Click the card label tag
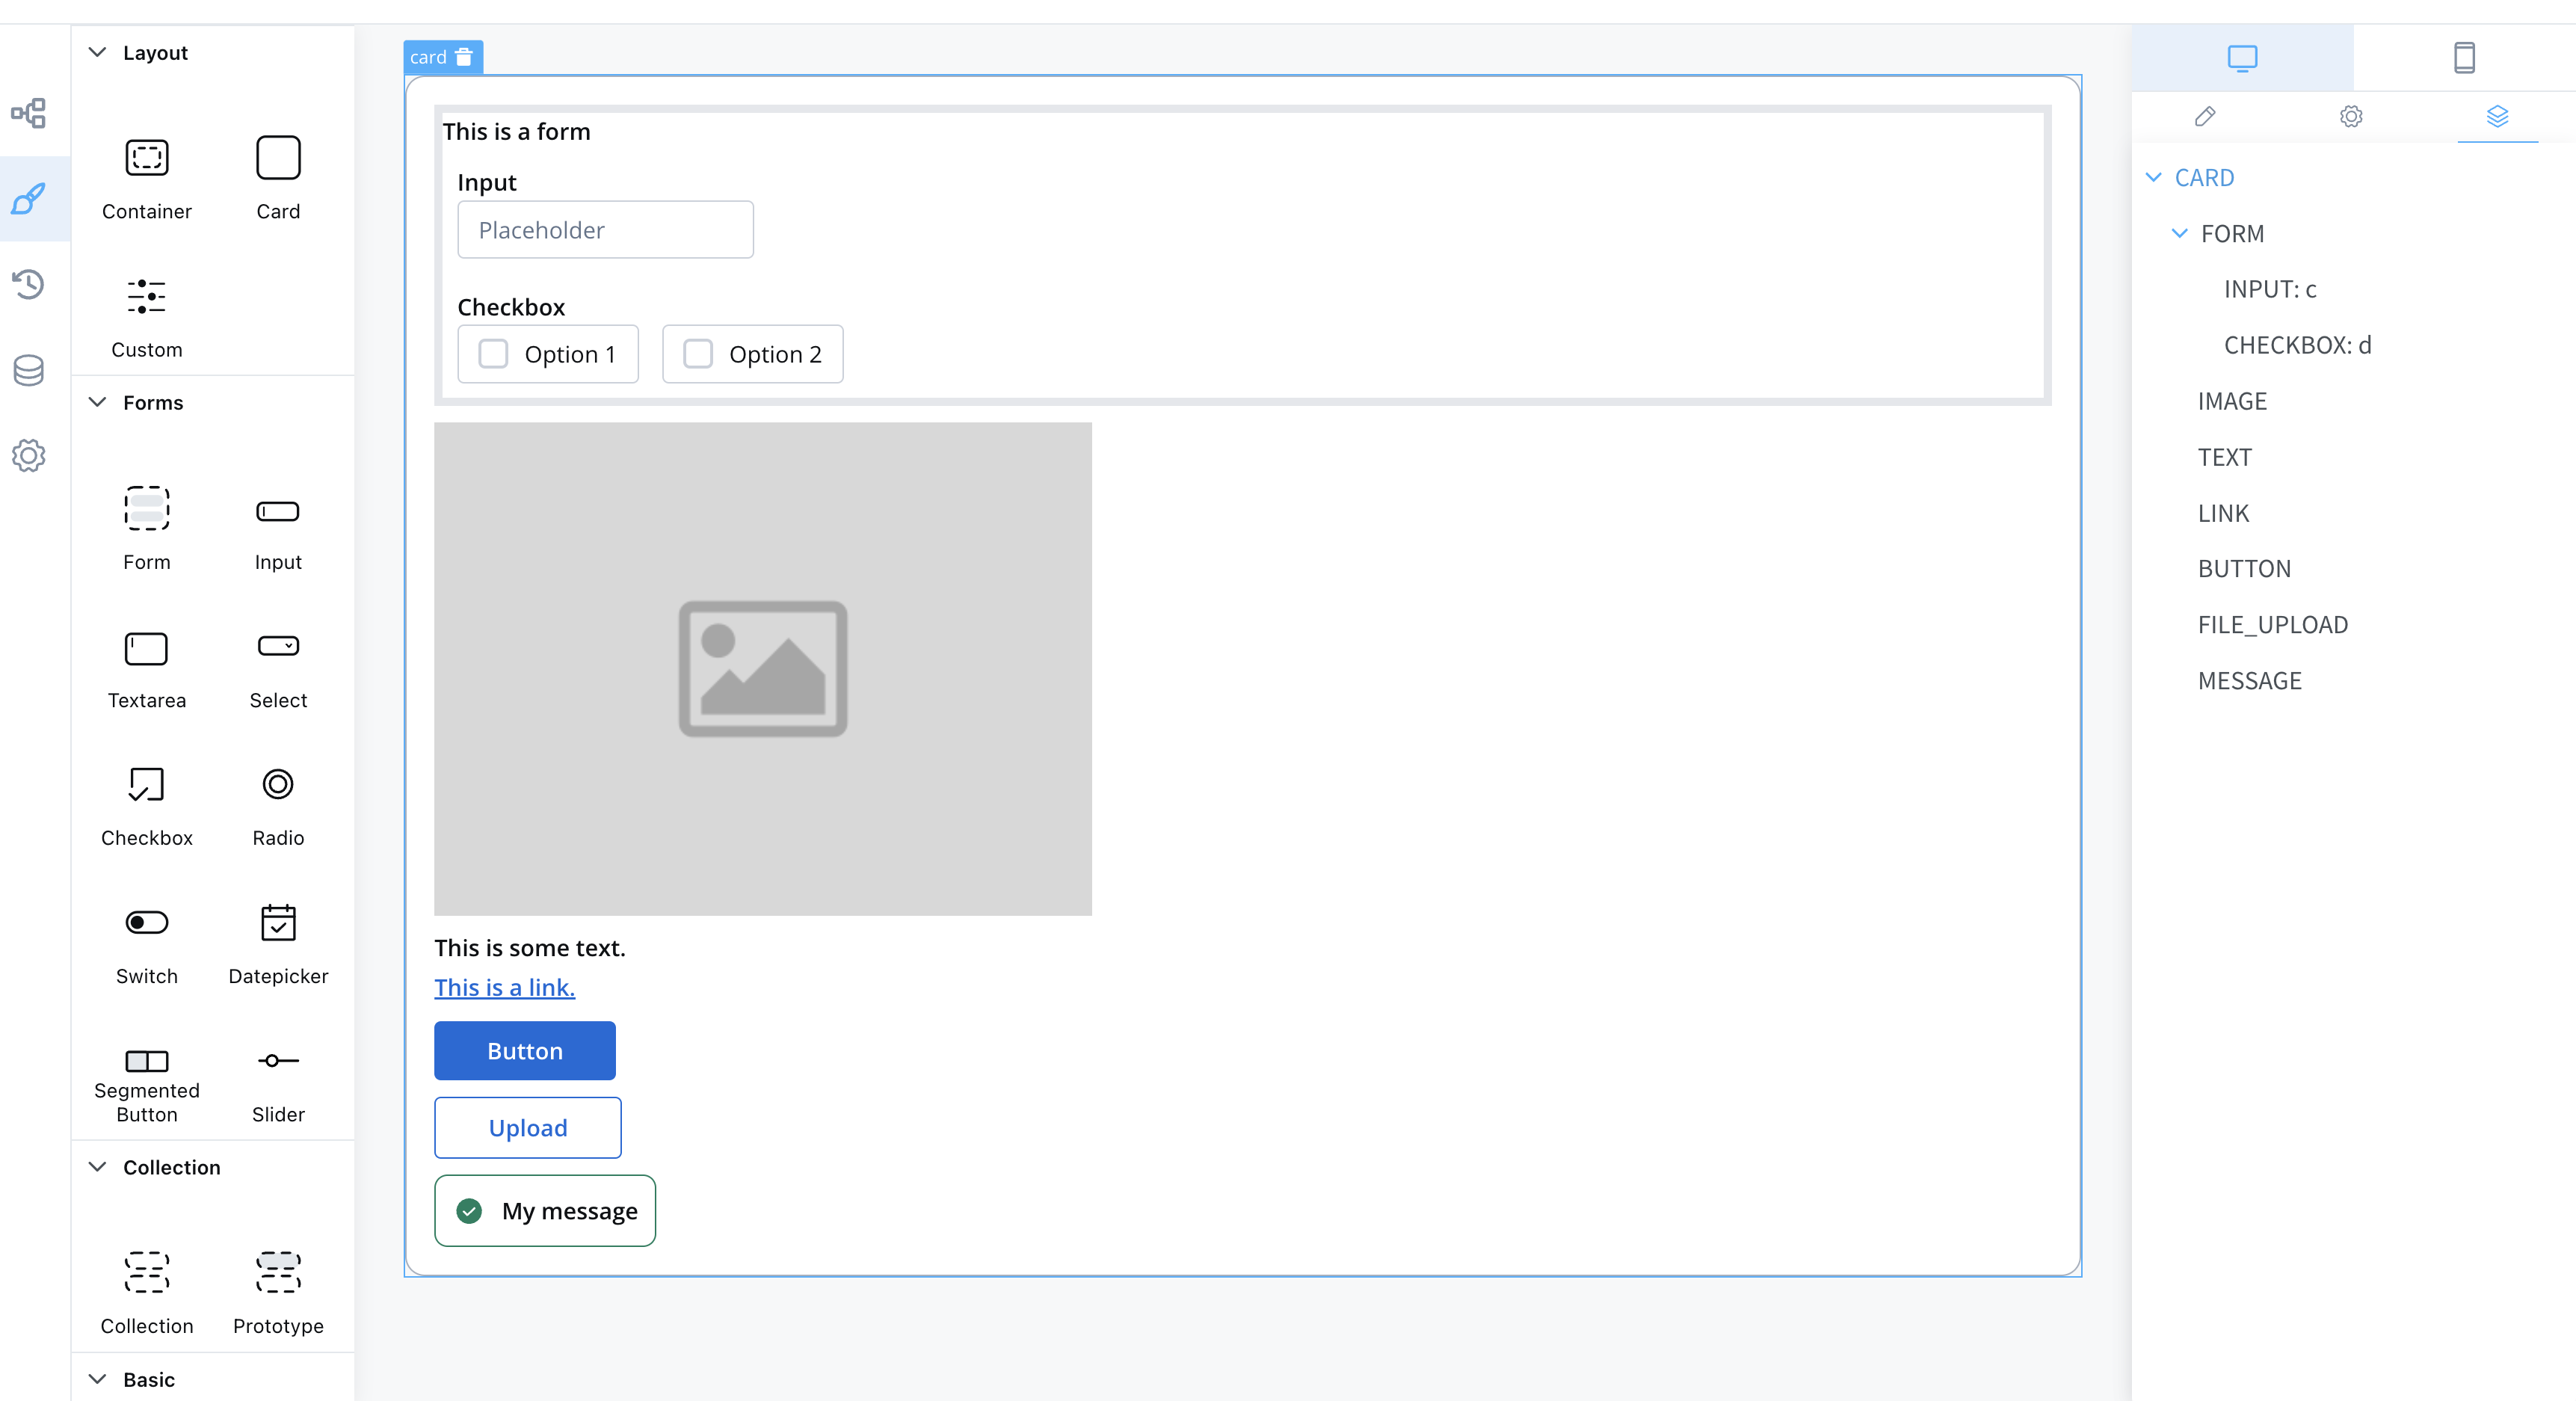 (x=428, y=57)
